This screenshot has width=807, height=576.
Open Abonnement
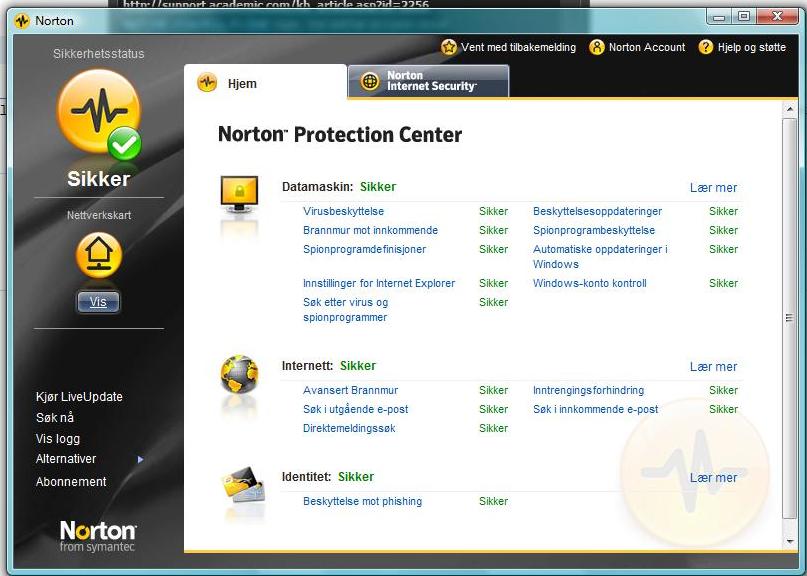coord(71,482)
